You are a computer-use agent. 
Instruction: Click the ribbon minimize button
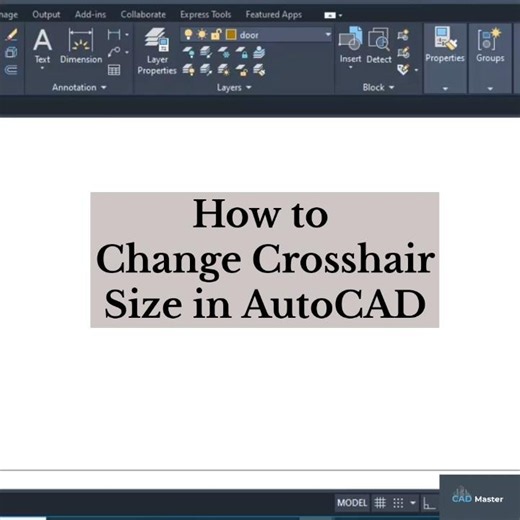(x=330, y=15)
